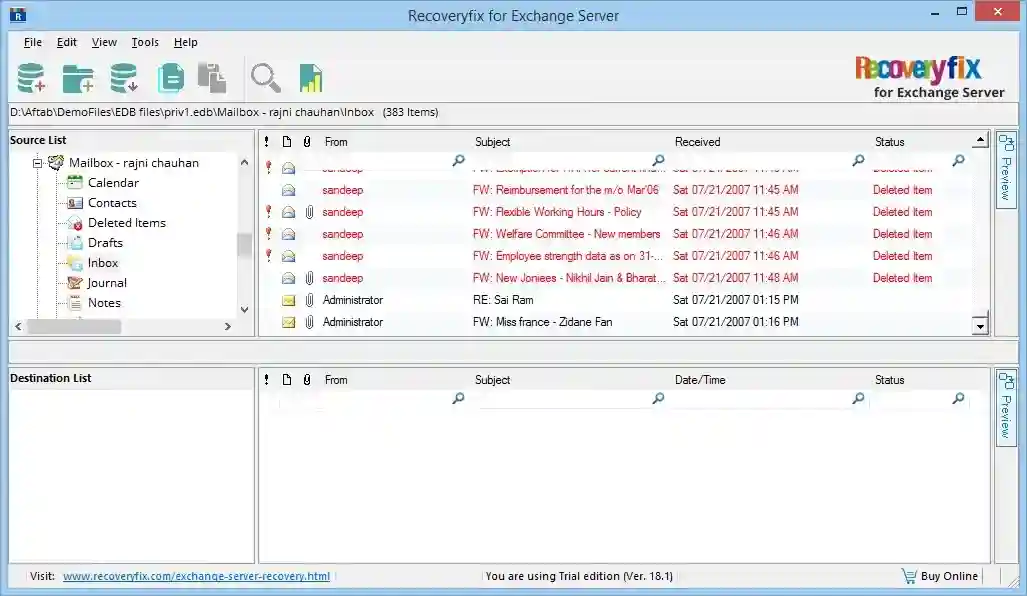Click the Drafts folder icon
The height and width of the screenshot is (596, 1027).
pyautogui.click(x=75, y=243)
